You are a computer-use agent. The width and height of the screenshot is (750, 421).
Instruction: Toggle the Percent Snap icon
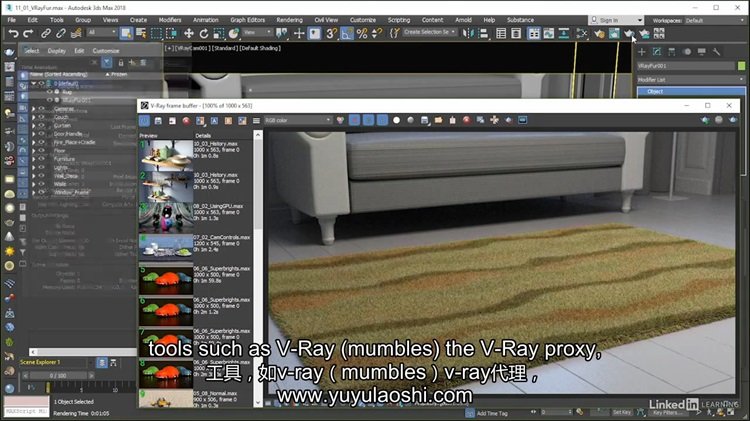tap(362, 33)
